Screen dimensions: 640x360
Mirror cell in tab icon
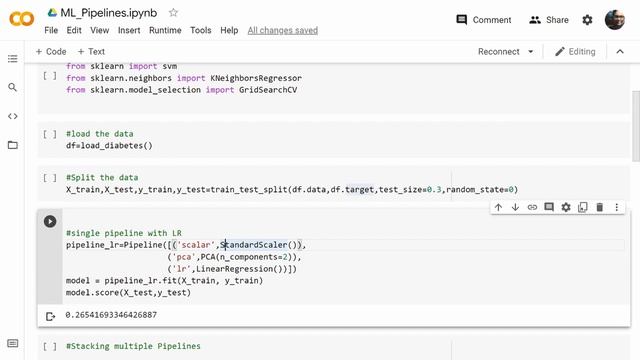click(x=582, y=207)
